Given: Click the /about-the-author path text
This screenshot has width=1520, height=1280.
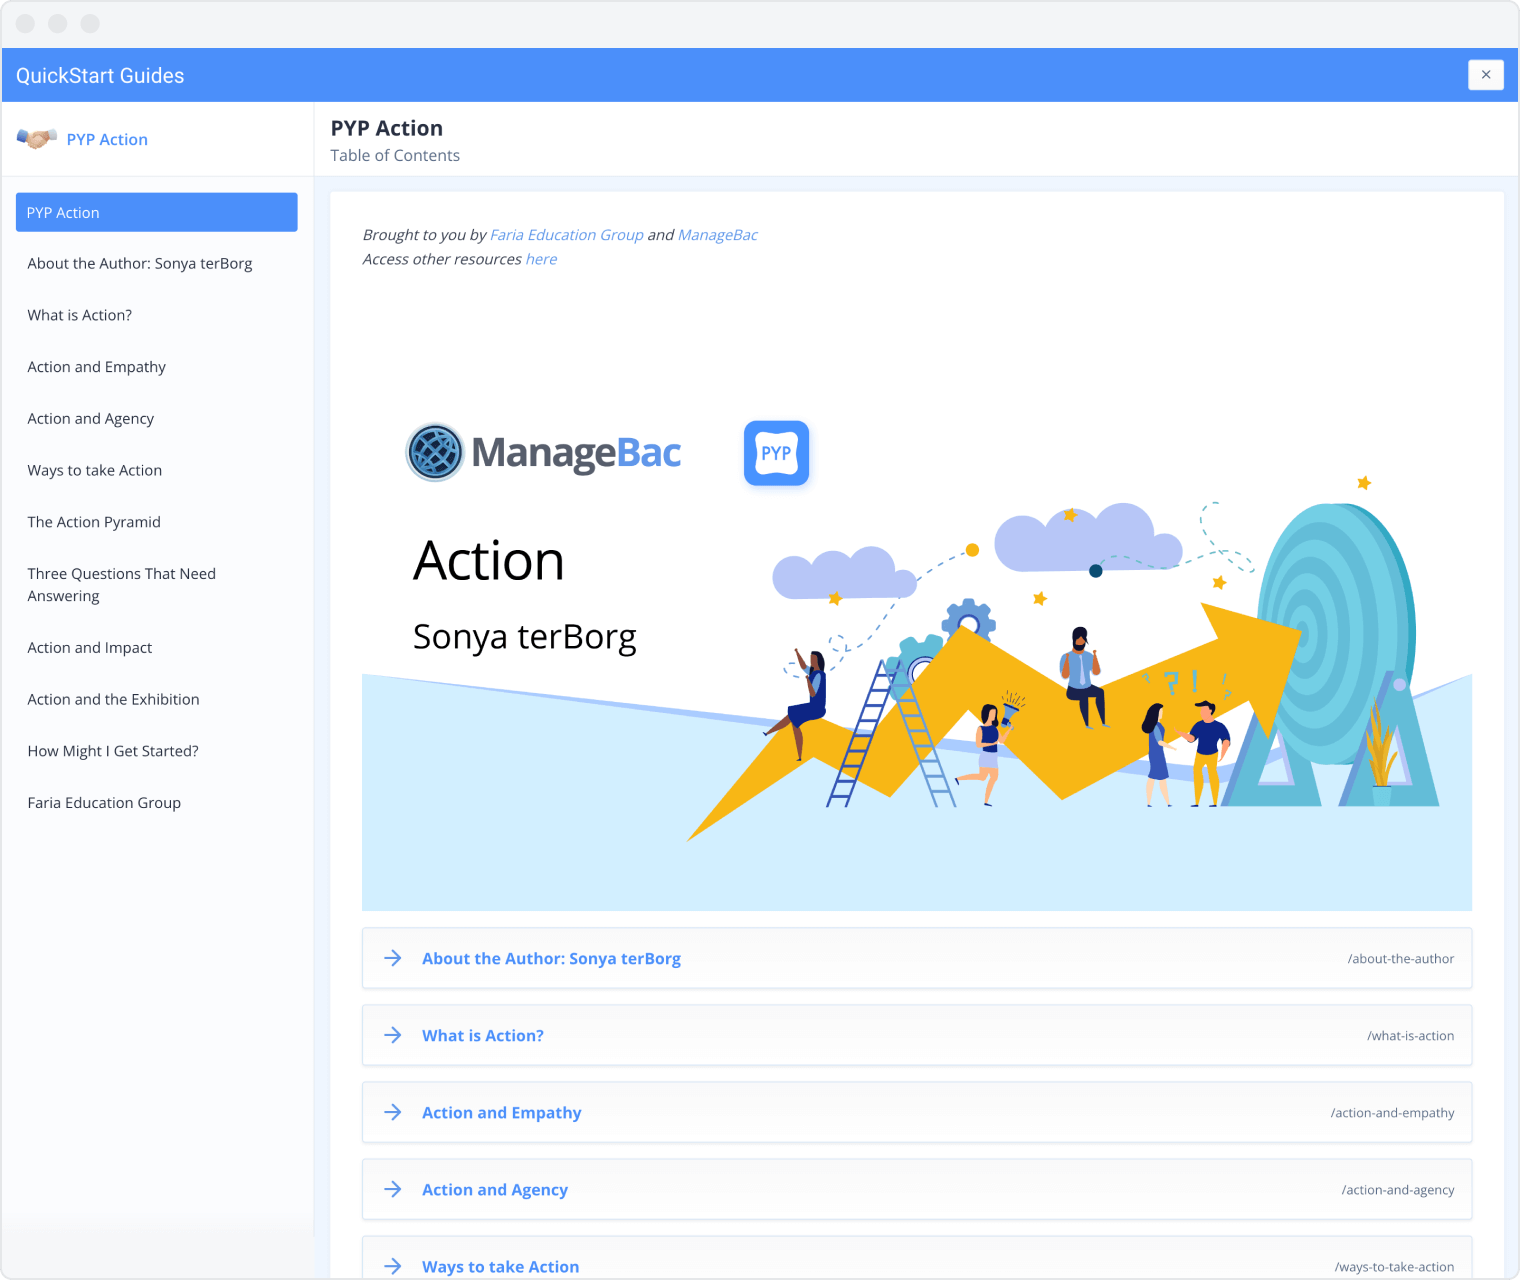Looking at the screenshot, I should [1401, 959].
